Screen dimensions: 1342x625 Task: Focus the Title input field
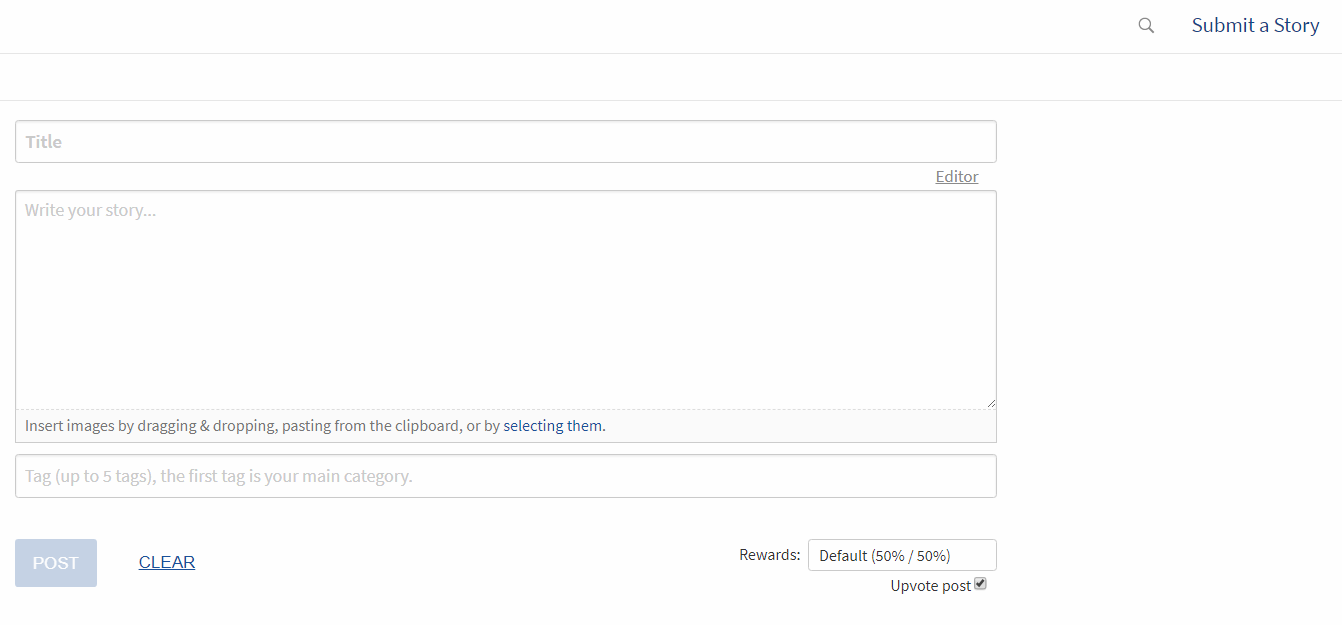(x=505, y=142)
